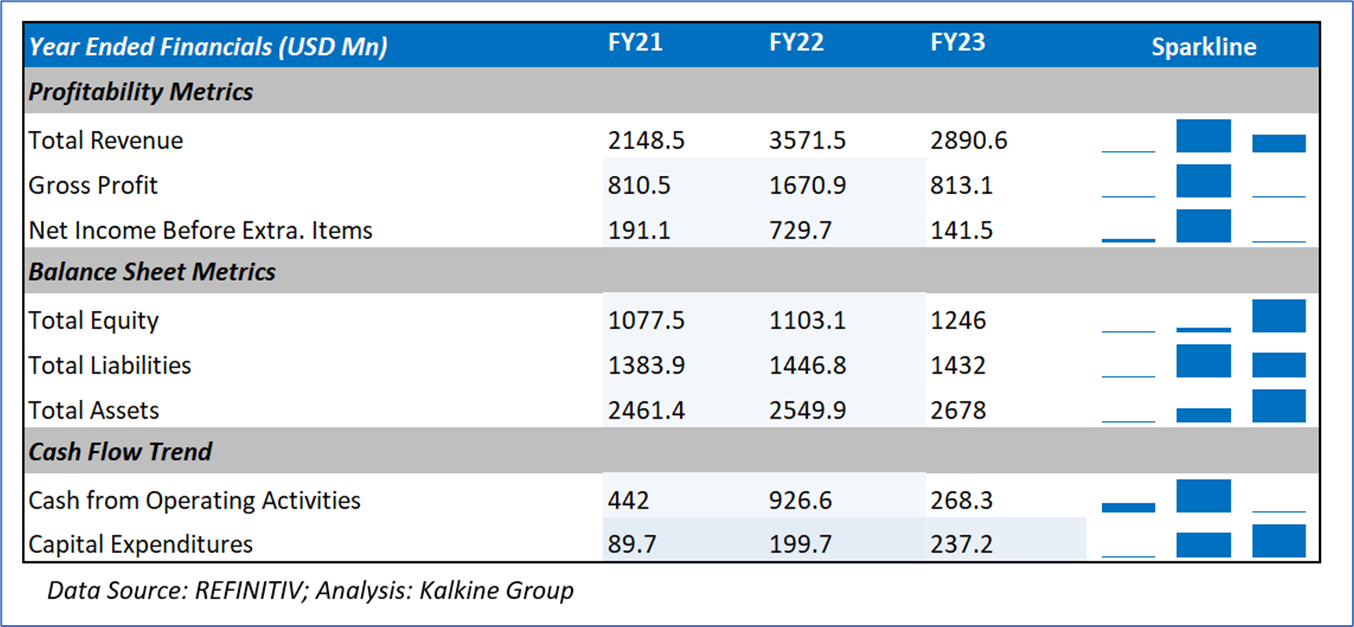Click the Total Equity FY23 value 1246
Image resolution: width=1354 pixels, height=627 pixels.
[958, 321]
